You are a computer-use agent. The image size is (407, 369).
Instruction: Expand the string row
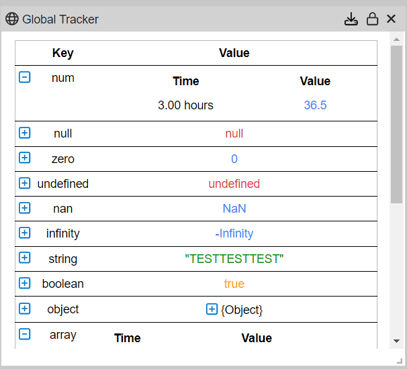pyautogui.click(x=25, y=258)
